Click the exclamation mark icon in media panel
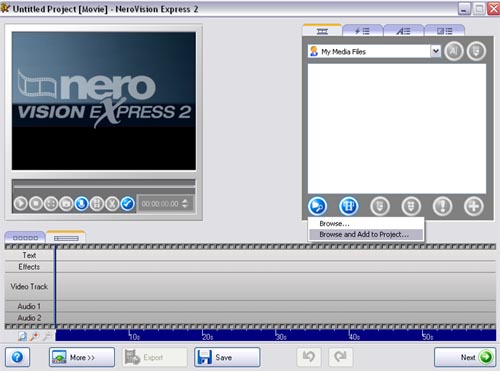This screenshot has width=500, height=371. tap(442, 206)
